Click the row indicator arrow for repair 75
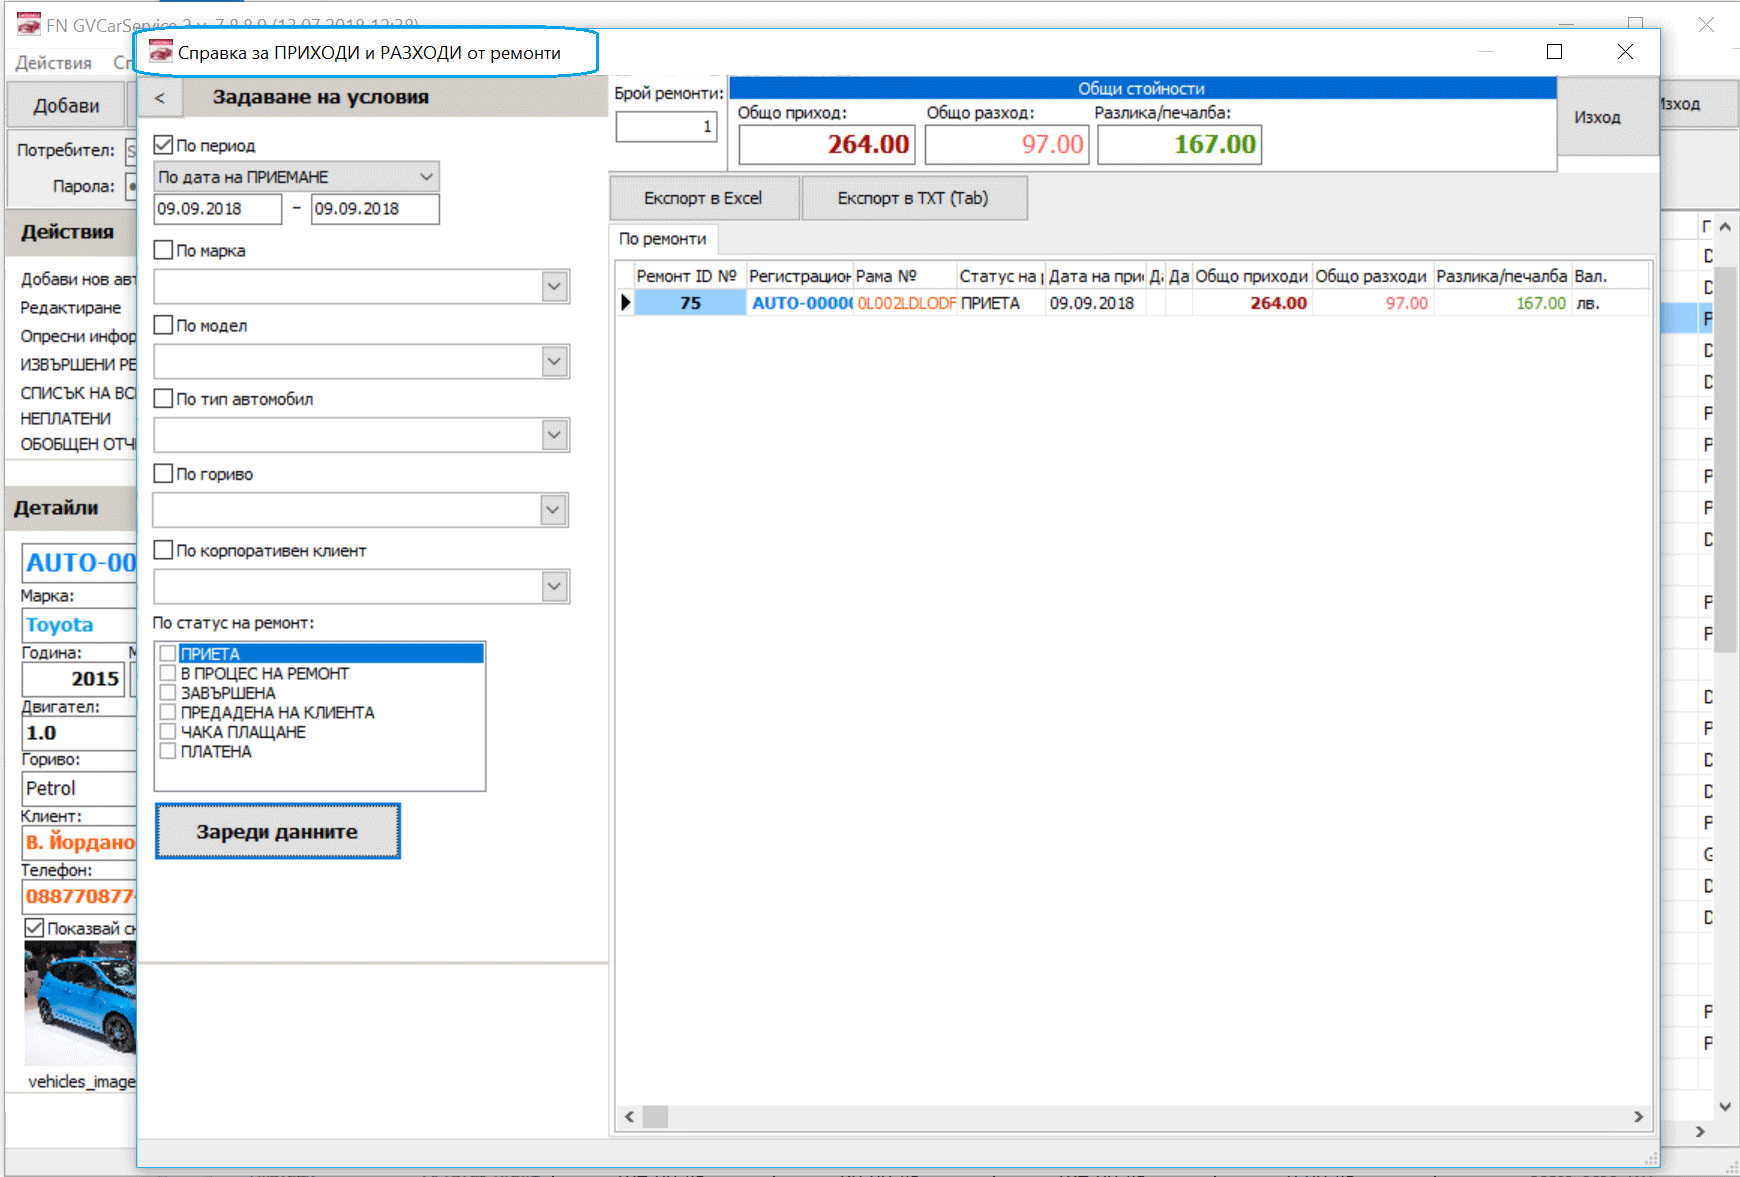The height and width of the screenshot is (1177, 1740). pos(625,302)
